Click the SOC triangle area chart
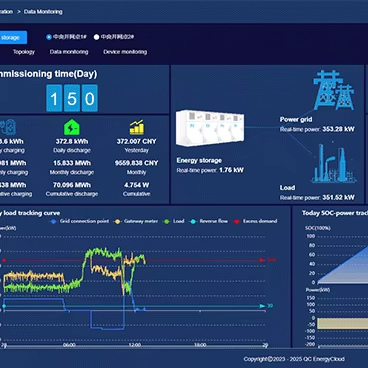The height and width of the screenshot is (368, 368). pyautogui.click(x=342, y=264)
